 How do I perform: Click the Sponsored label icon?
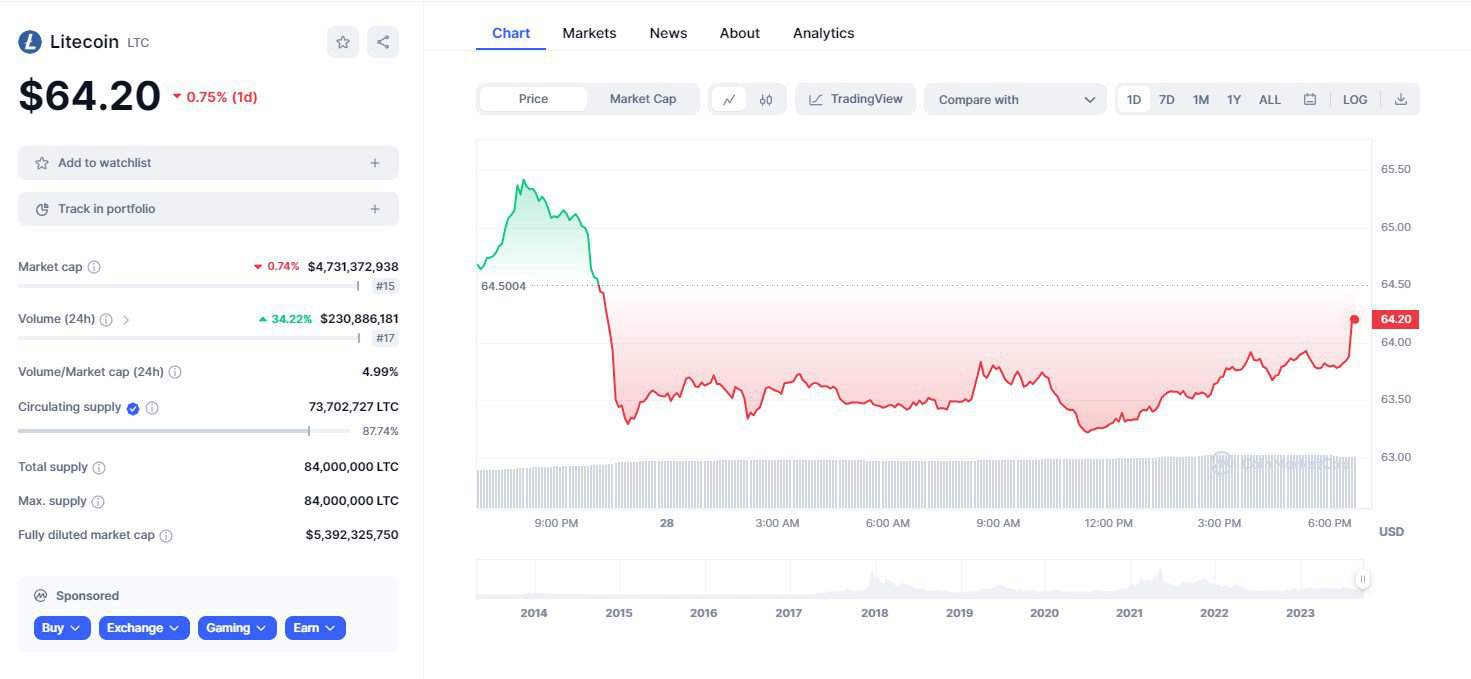pyautogui.click(x=41, y=596)
